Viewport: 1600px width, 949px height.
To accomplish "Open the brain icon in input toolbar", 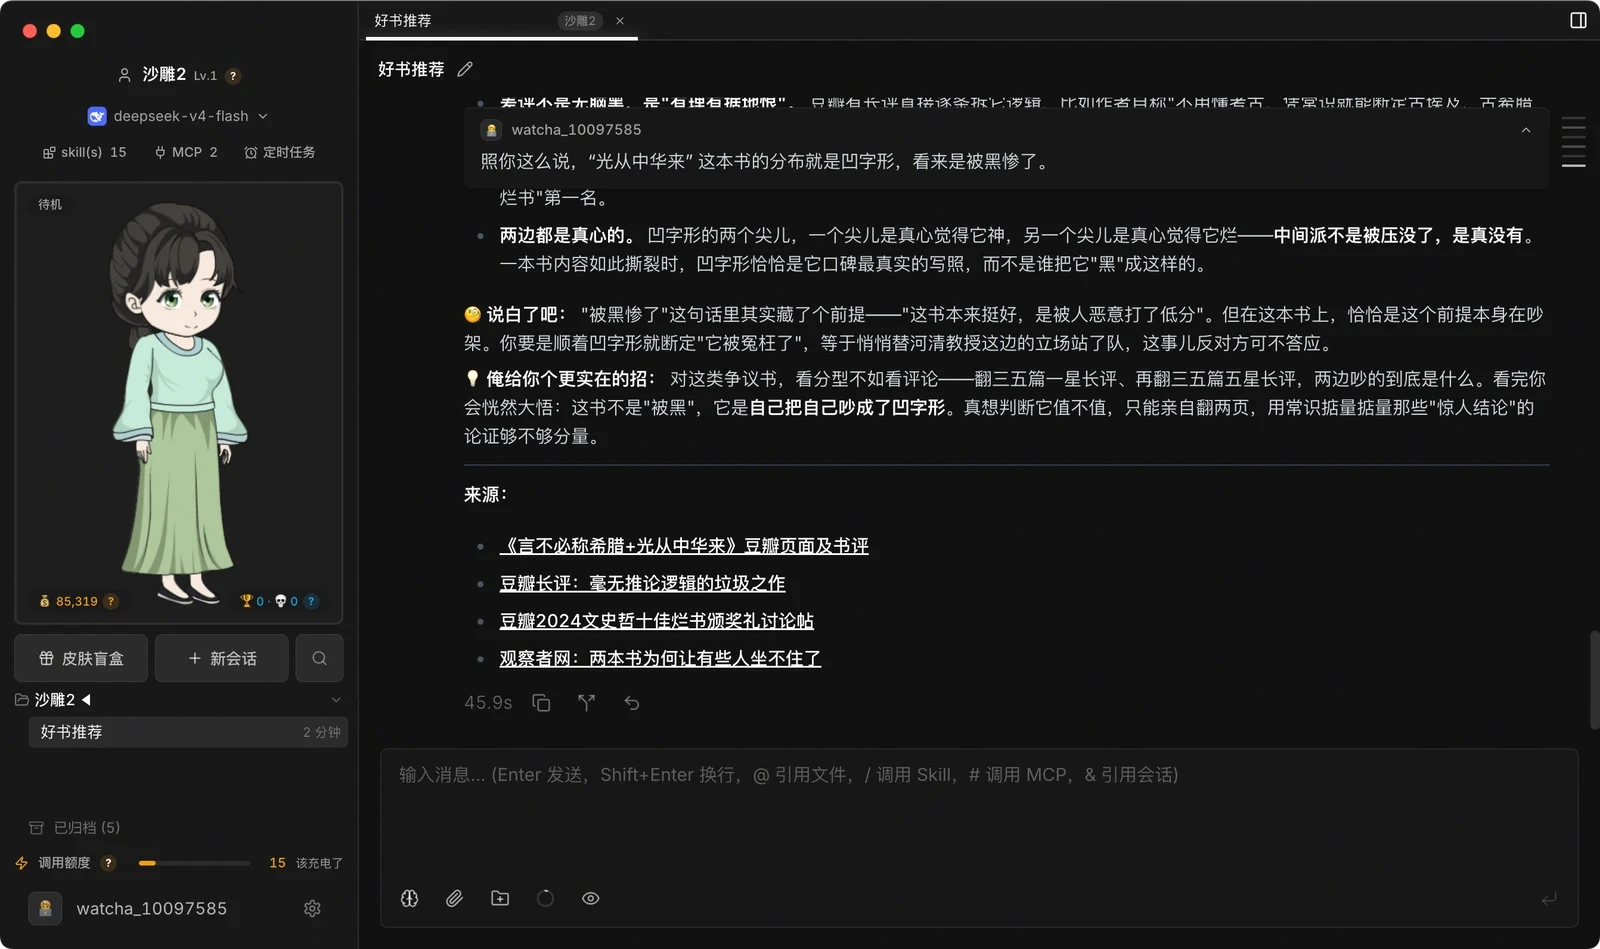I will [x=409, y=898].
